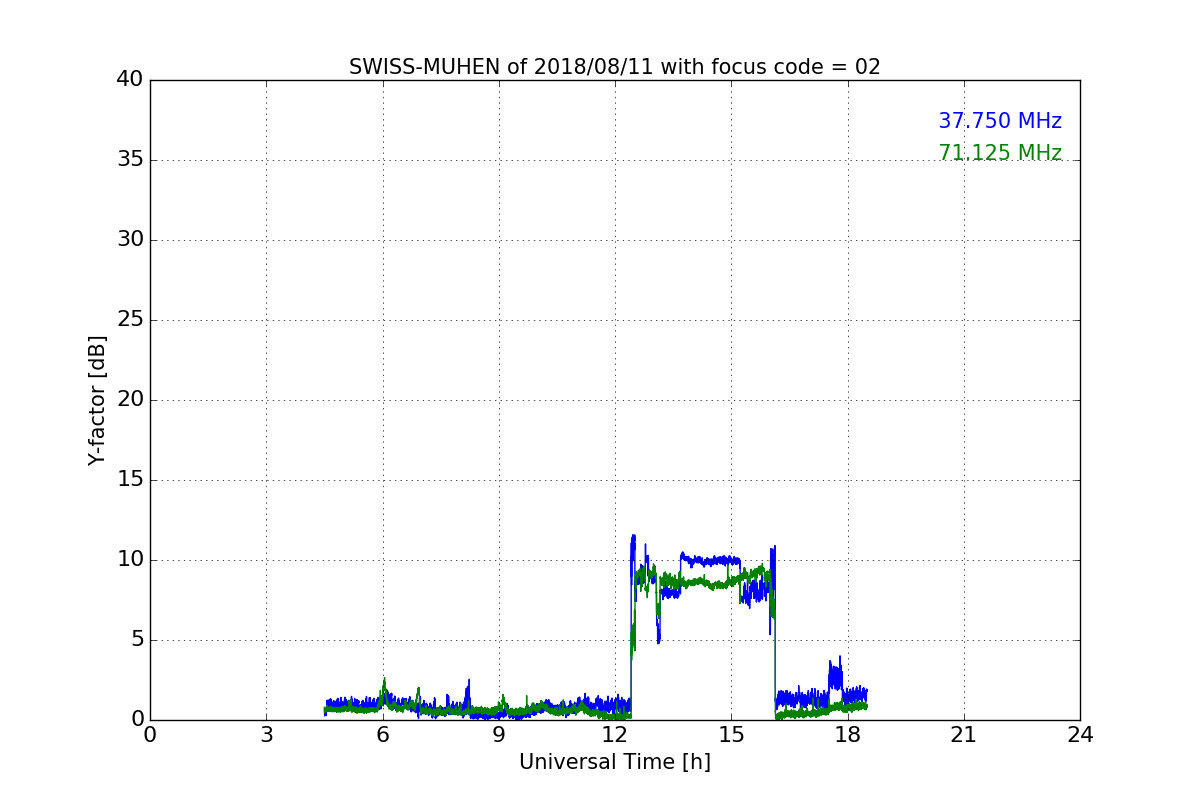Click x-axis tick label '15'
1200x800 pixels.
pos(731,734)
